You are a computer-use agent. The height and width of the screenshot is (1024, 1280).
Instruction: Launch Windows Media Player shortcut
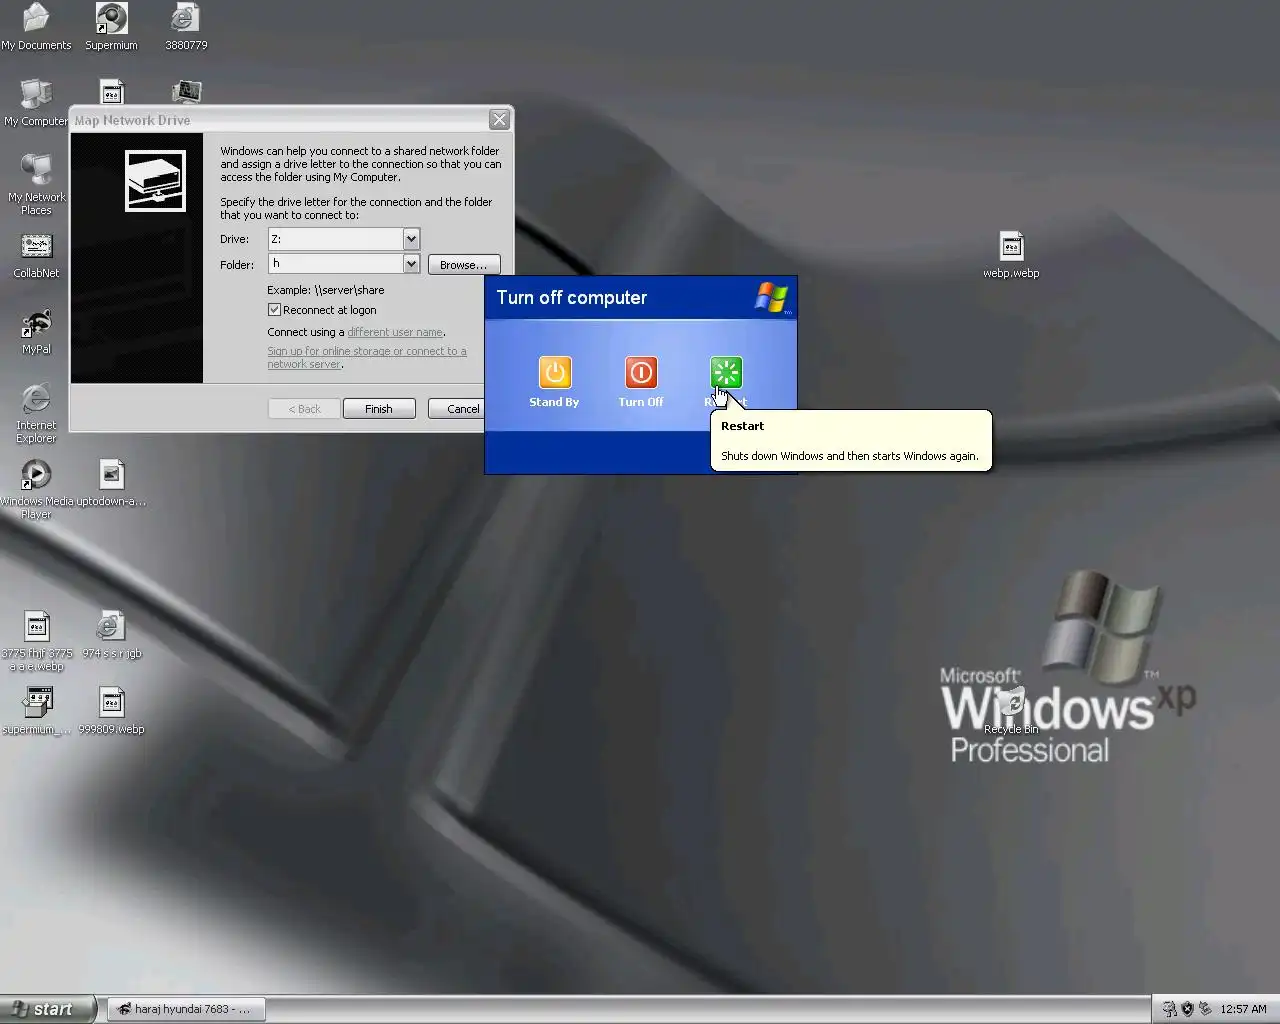point(36,489)
